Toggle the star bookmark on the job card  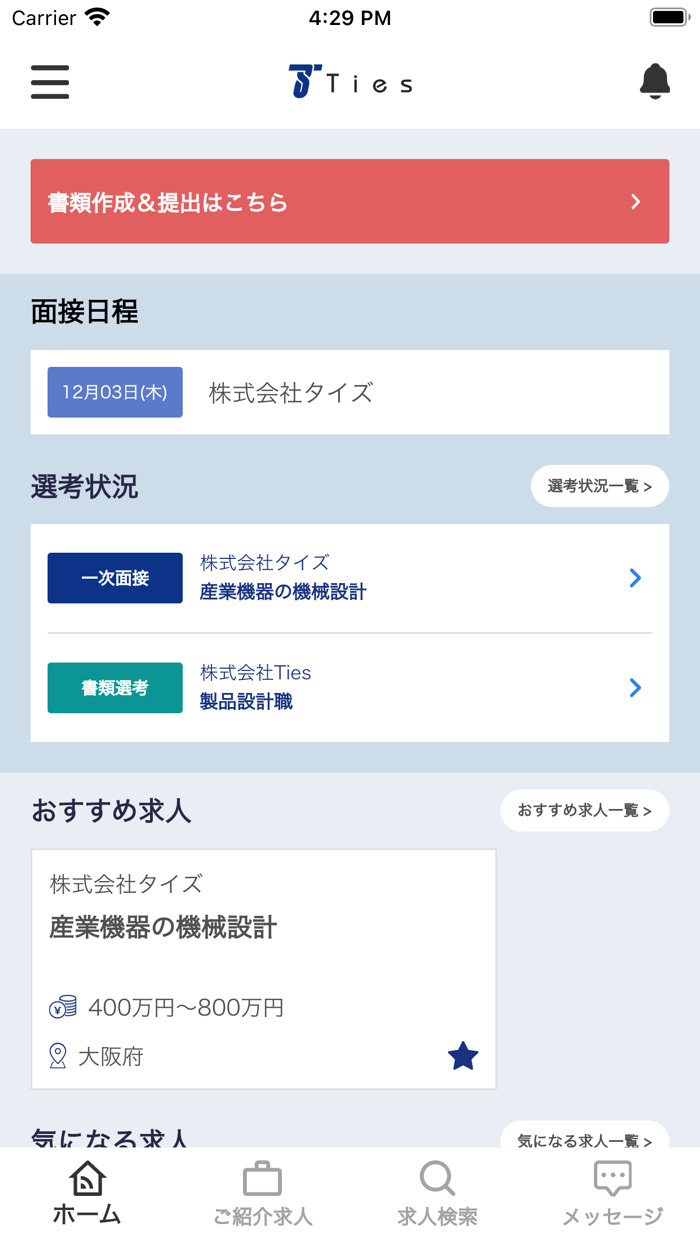462,1055
